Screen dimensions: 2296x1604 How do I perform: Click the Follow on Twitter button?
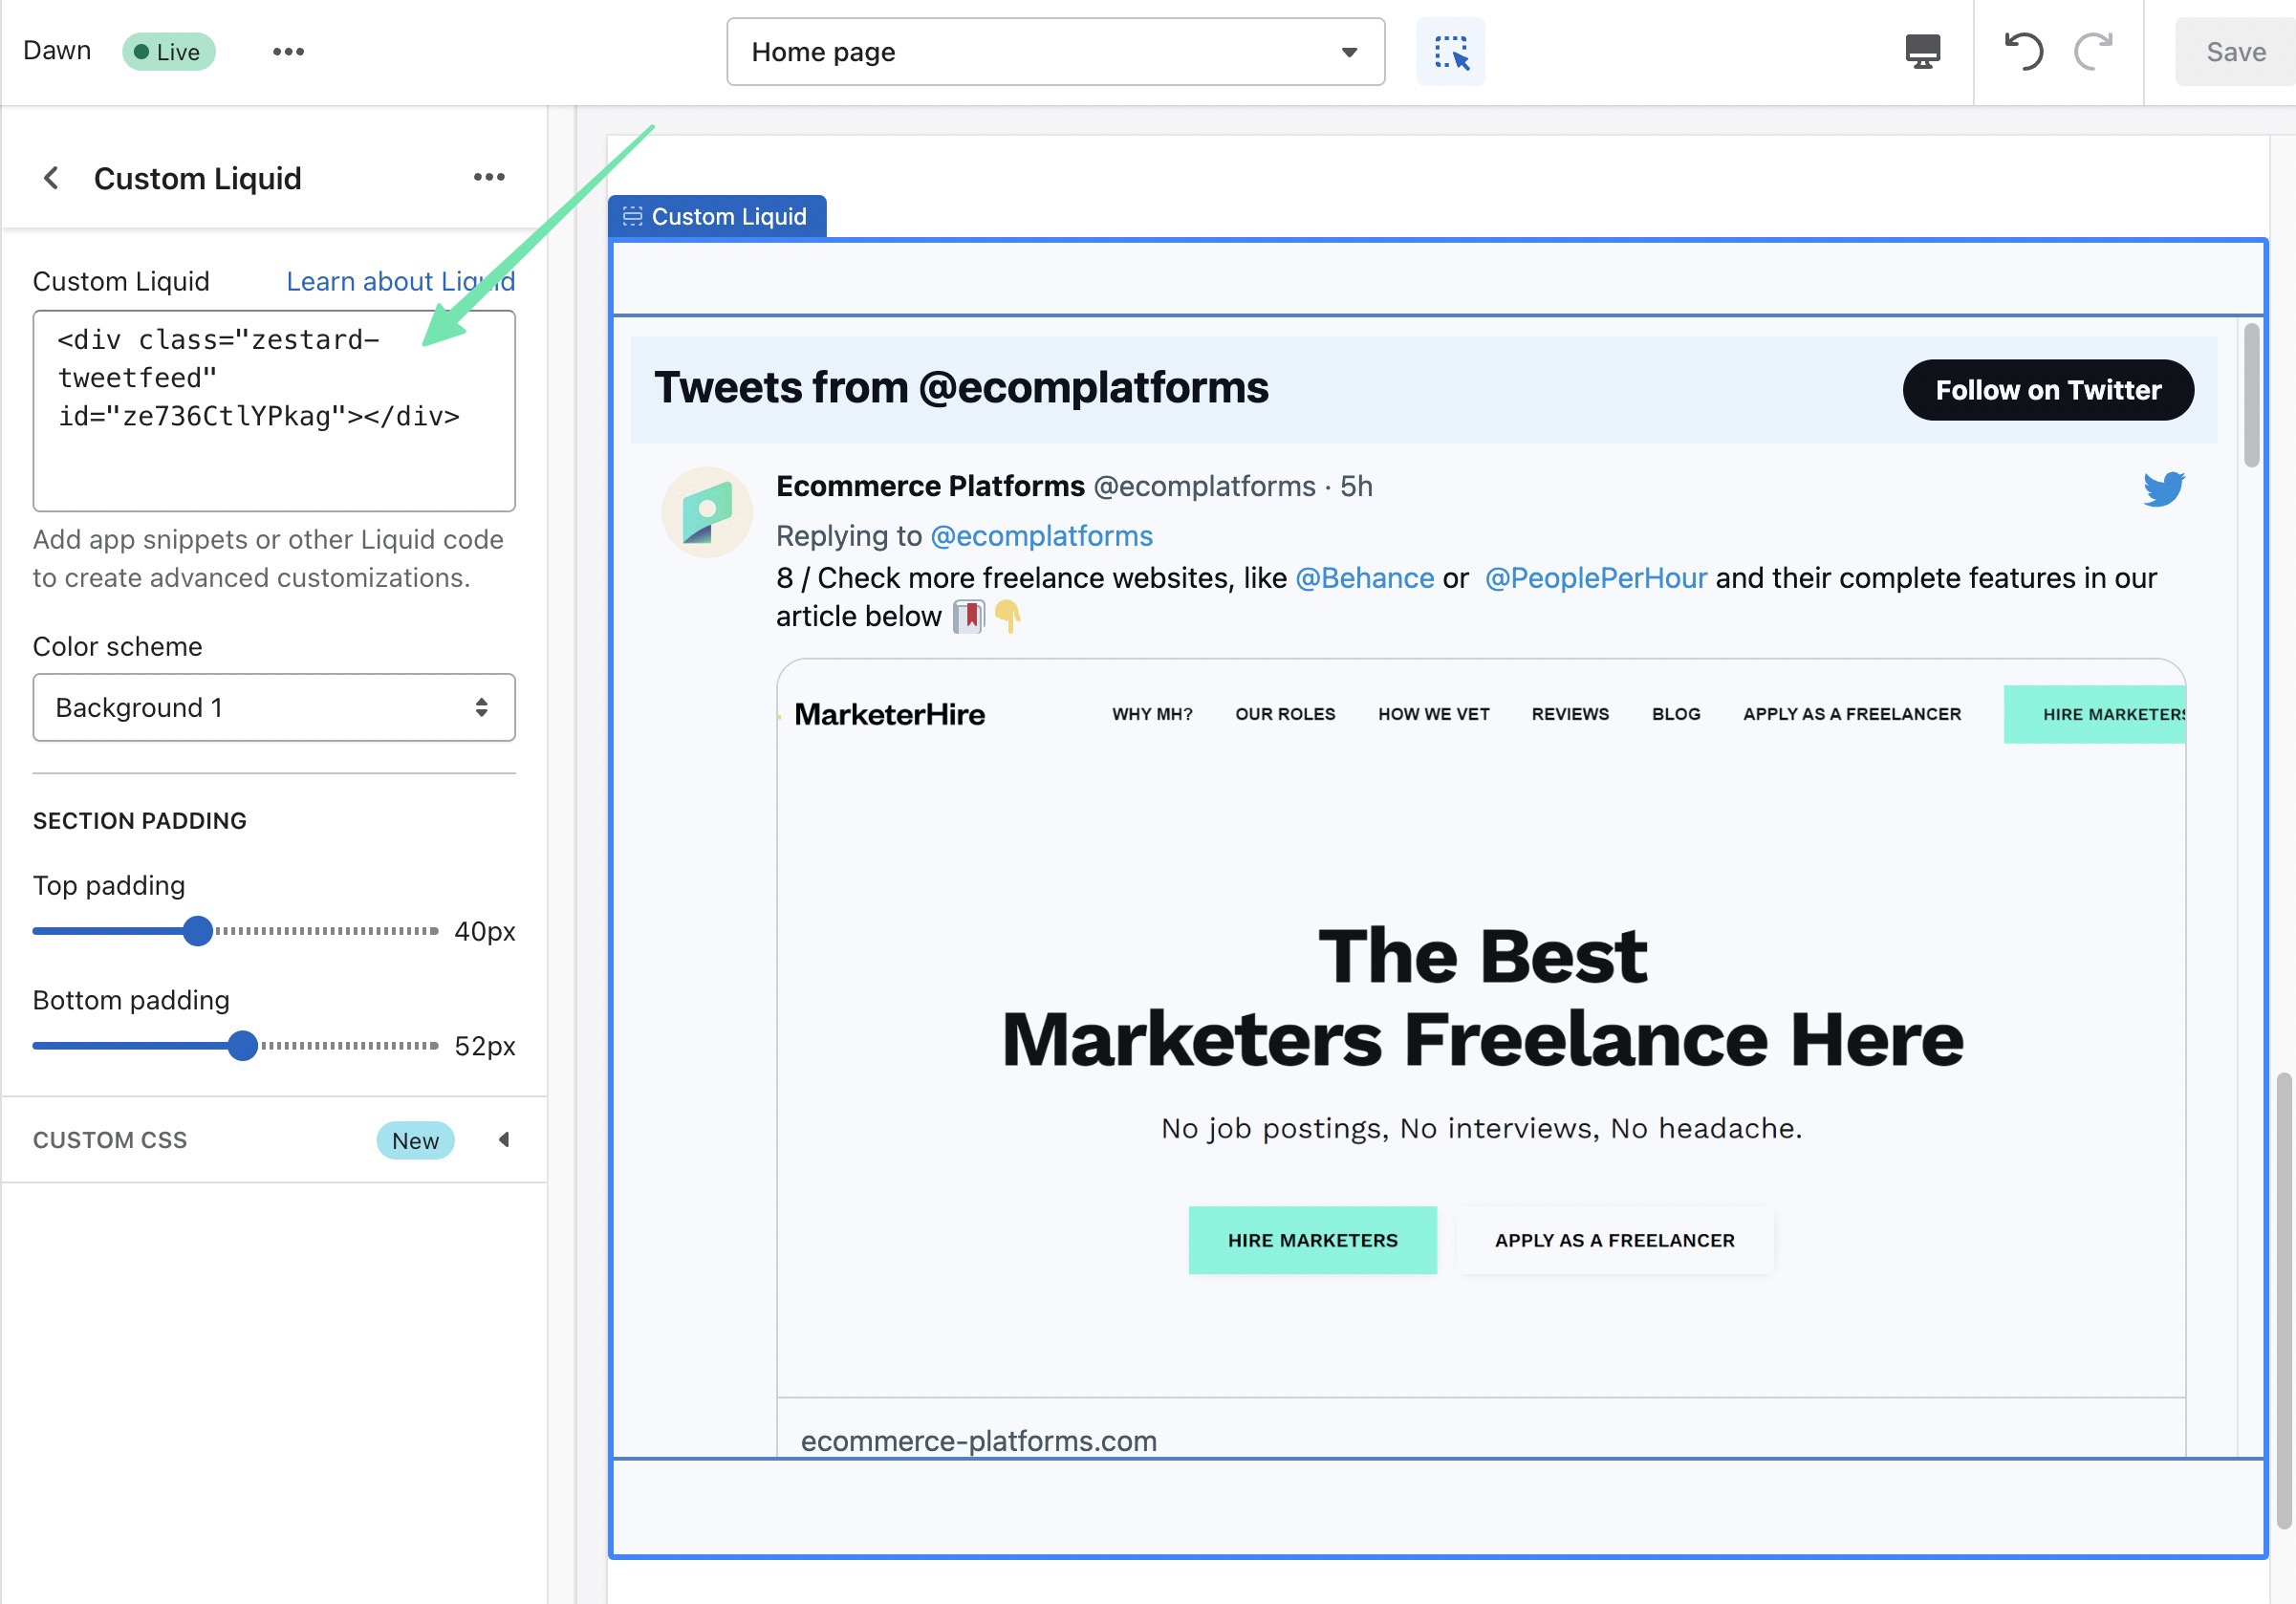tap(2047, 390)
